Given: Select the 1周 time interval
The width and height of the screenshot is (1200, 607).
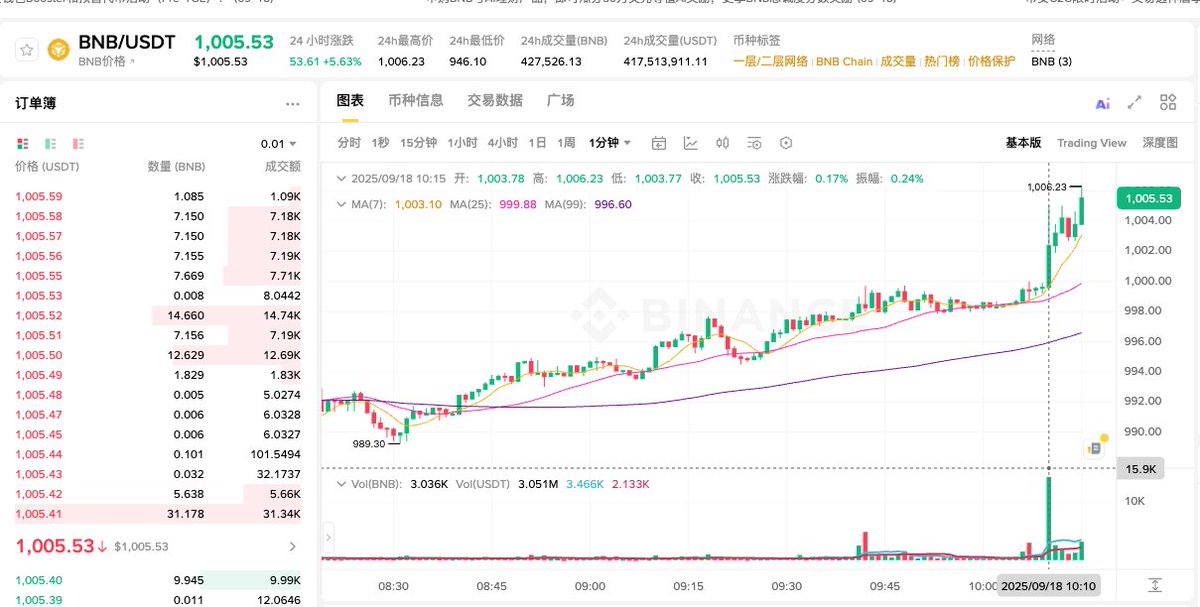Looking at the screenshot, I should pyautogui.click(x=567, y=143).
